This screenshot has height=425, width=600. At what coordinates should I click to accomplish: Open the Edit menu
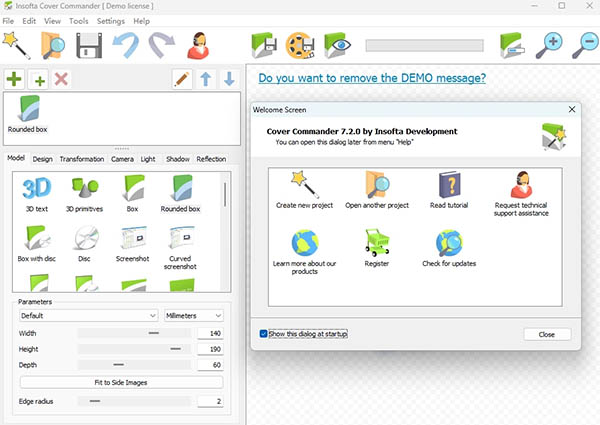click(29, 21)
